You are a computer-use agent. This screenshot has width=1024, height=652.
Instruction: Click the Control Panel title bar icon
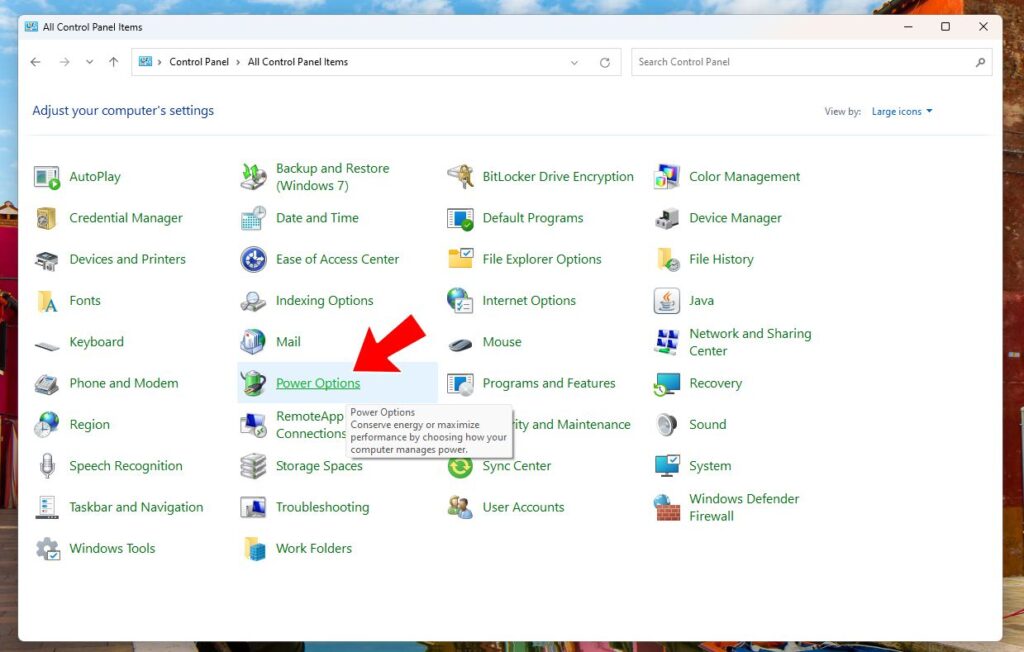click(x=31, y=27)
